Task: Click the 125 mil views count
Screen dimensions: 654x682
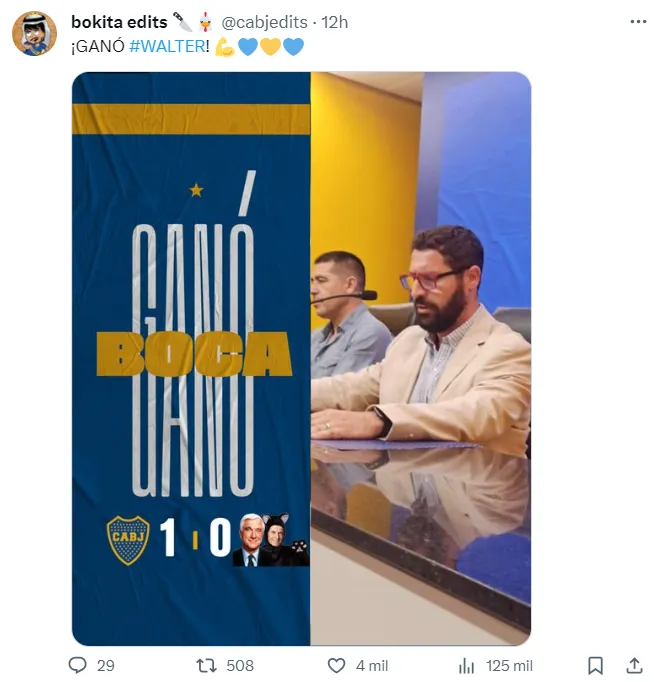Action: coord(509,665)
